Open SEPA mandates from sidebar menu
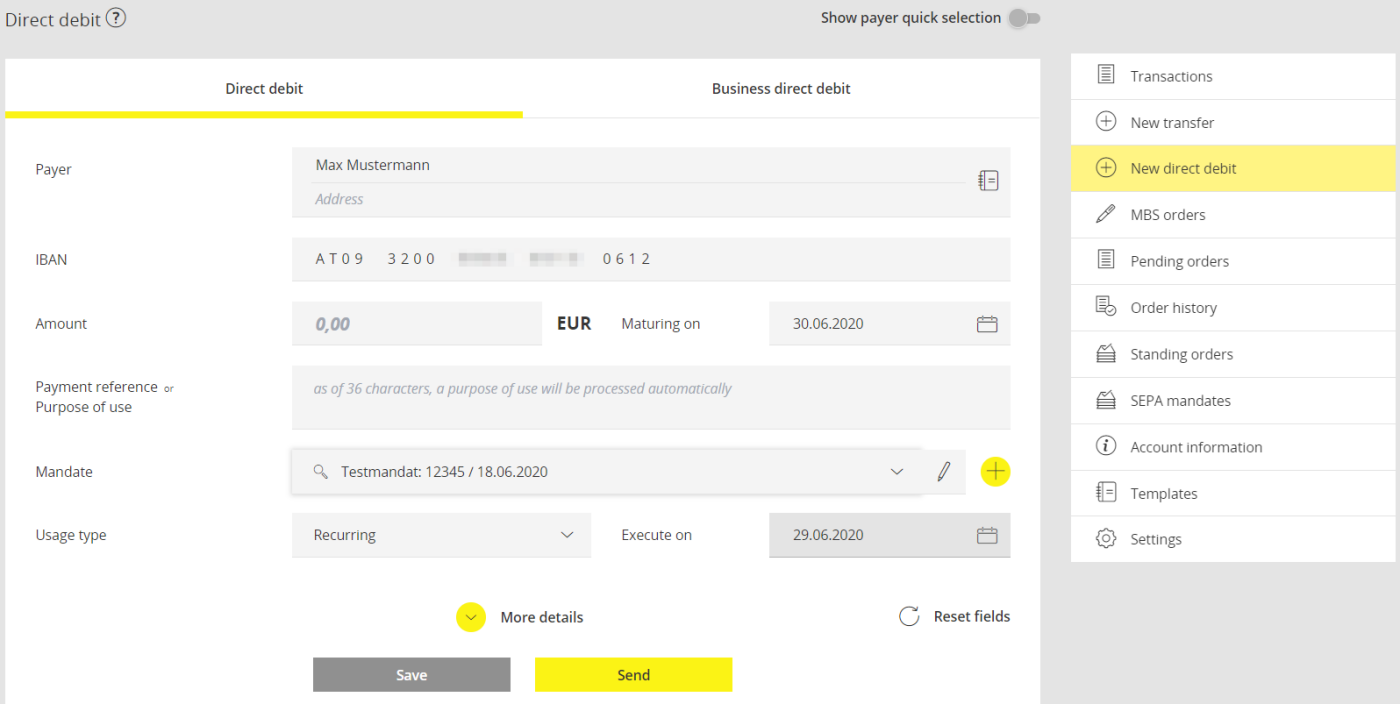This screenshot has width=1400, height=704. [1180, 401]
